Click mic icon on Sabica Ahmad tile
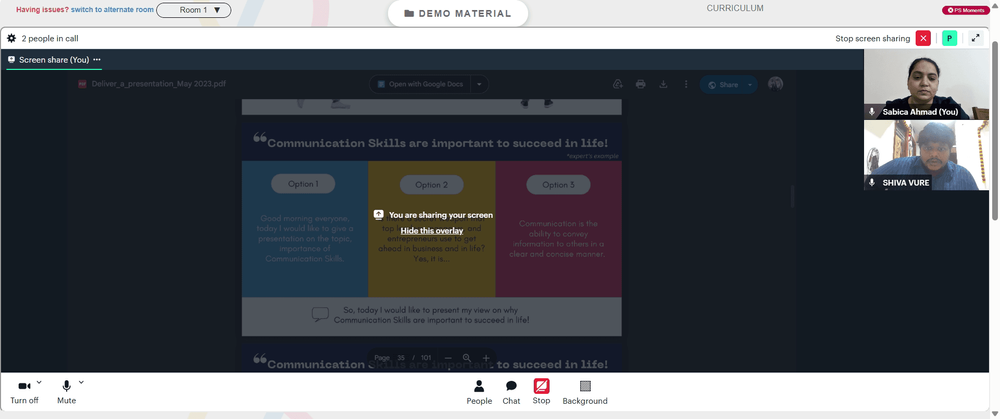Screen dimensions: 1000x419 pos(872,112)
